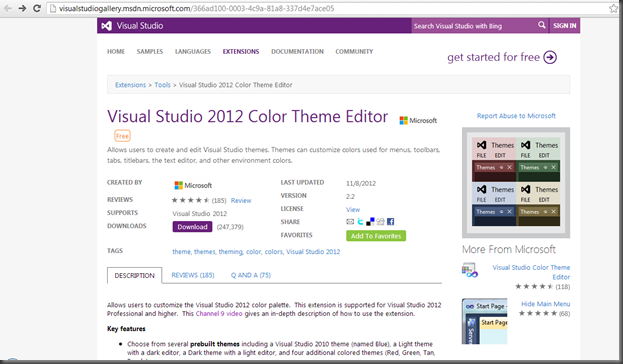Click the star rating next to (185)
This screenshot has width=623, height=364.
[x=190, y=200]
